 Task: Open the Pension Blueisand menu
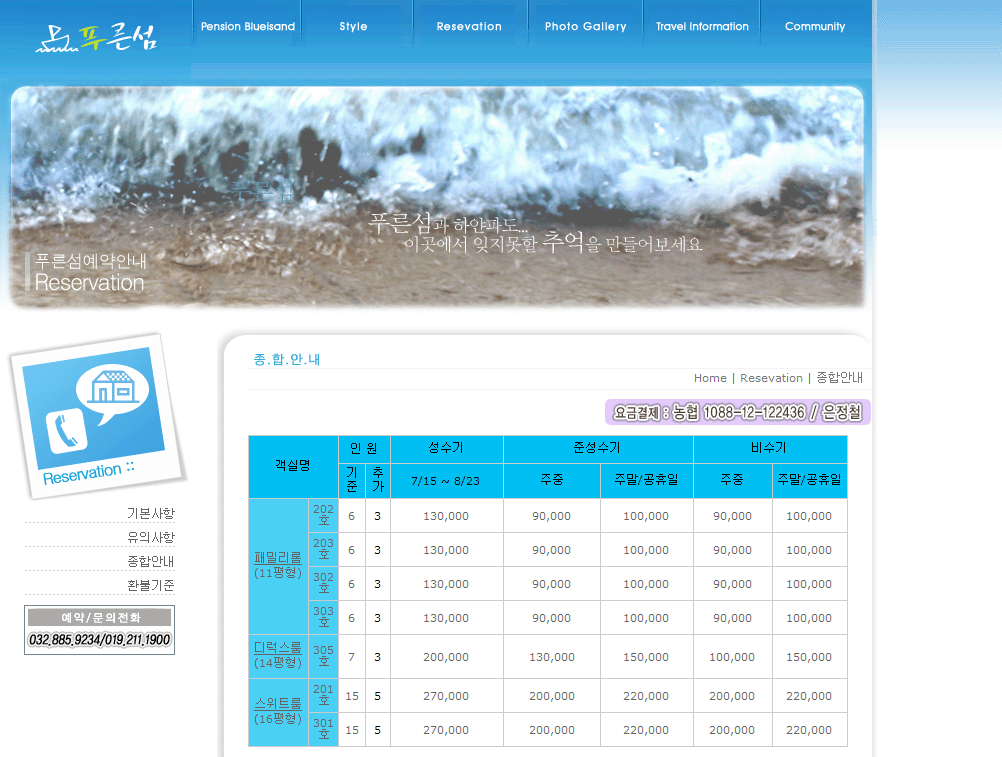(x=248, y=26)
